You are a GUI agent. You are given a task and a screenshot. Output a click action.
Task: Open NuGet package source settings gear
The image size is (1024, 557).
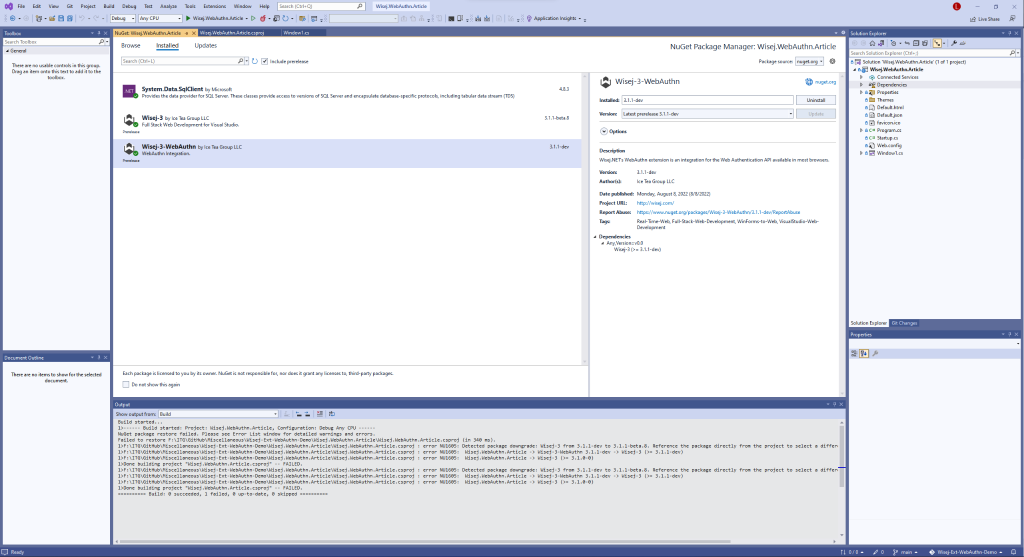click(832, 61)
